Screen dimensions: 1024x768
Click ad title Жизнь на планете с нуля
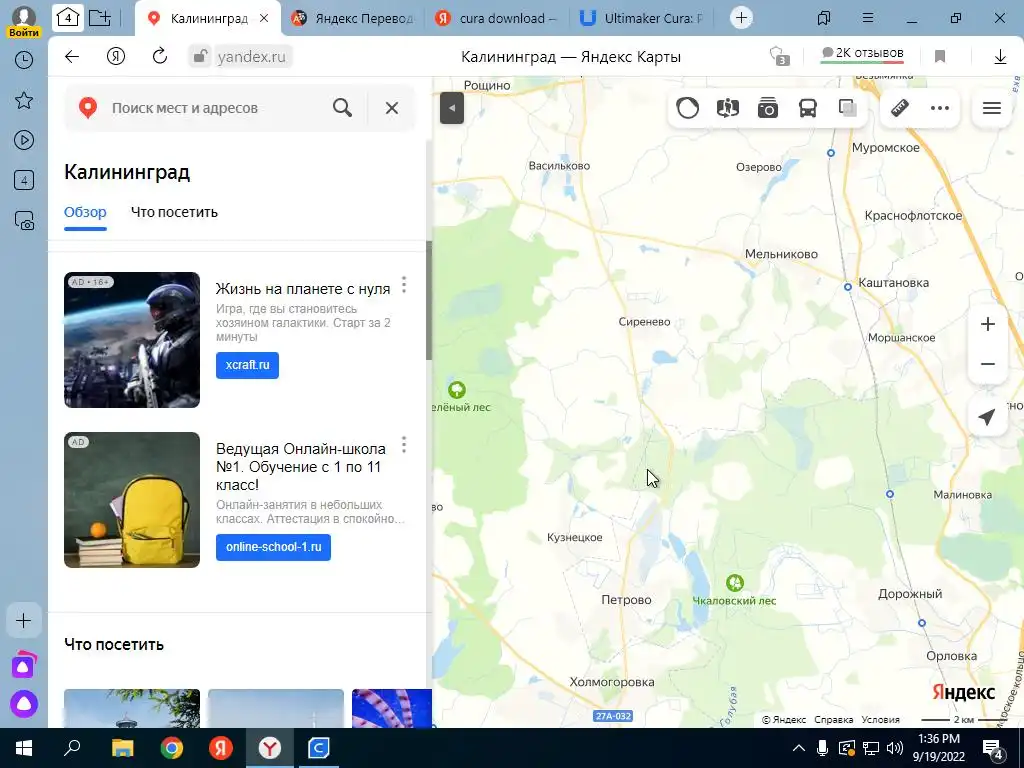pyautogui.click(x=303, y=289)
